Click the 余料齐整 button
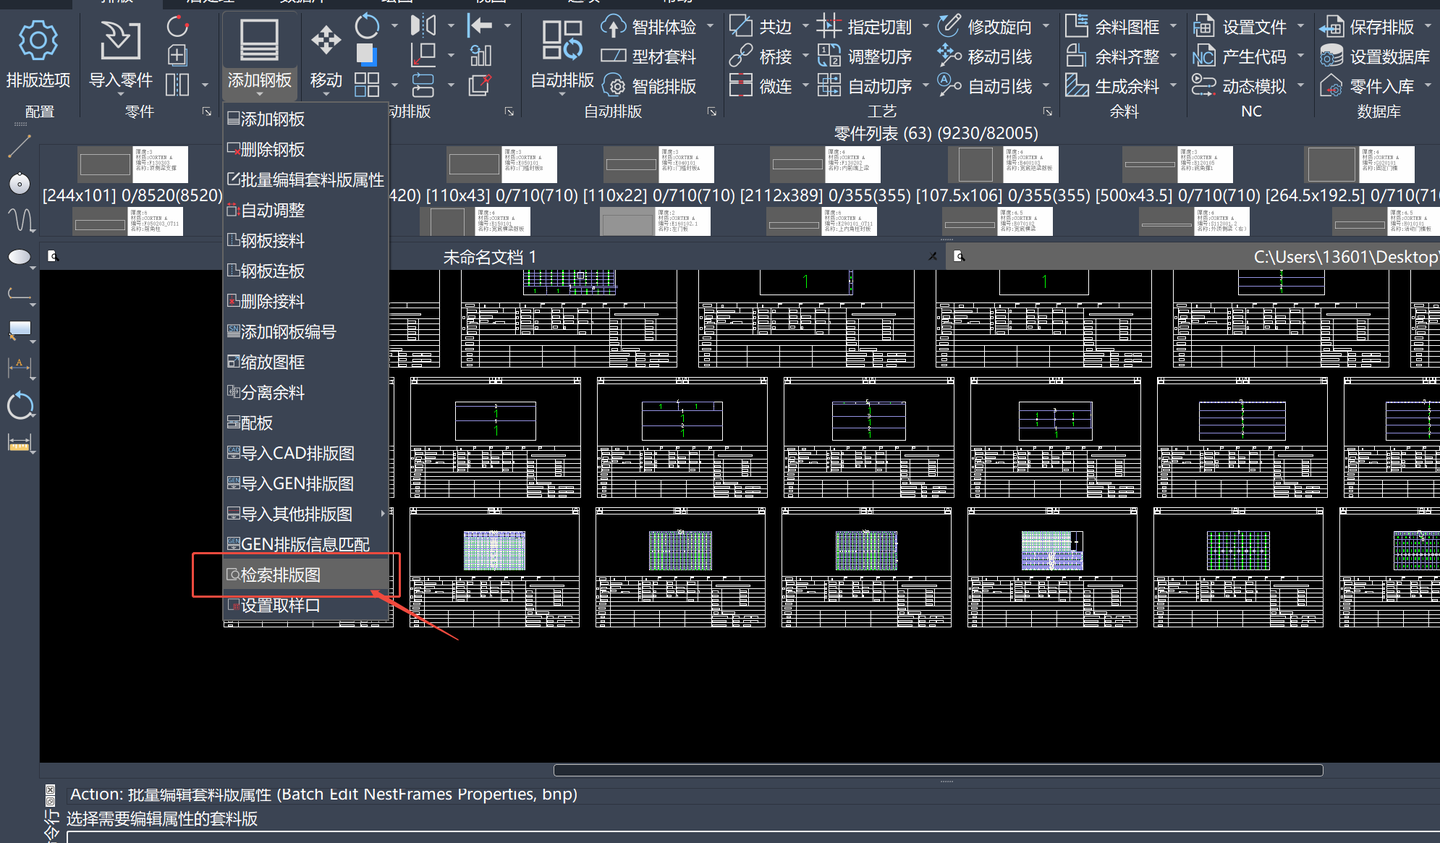 pos(1112,56)
